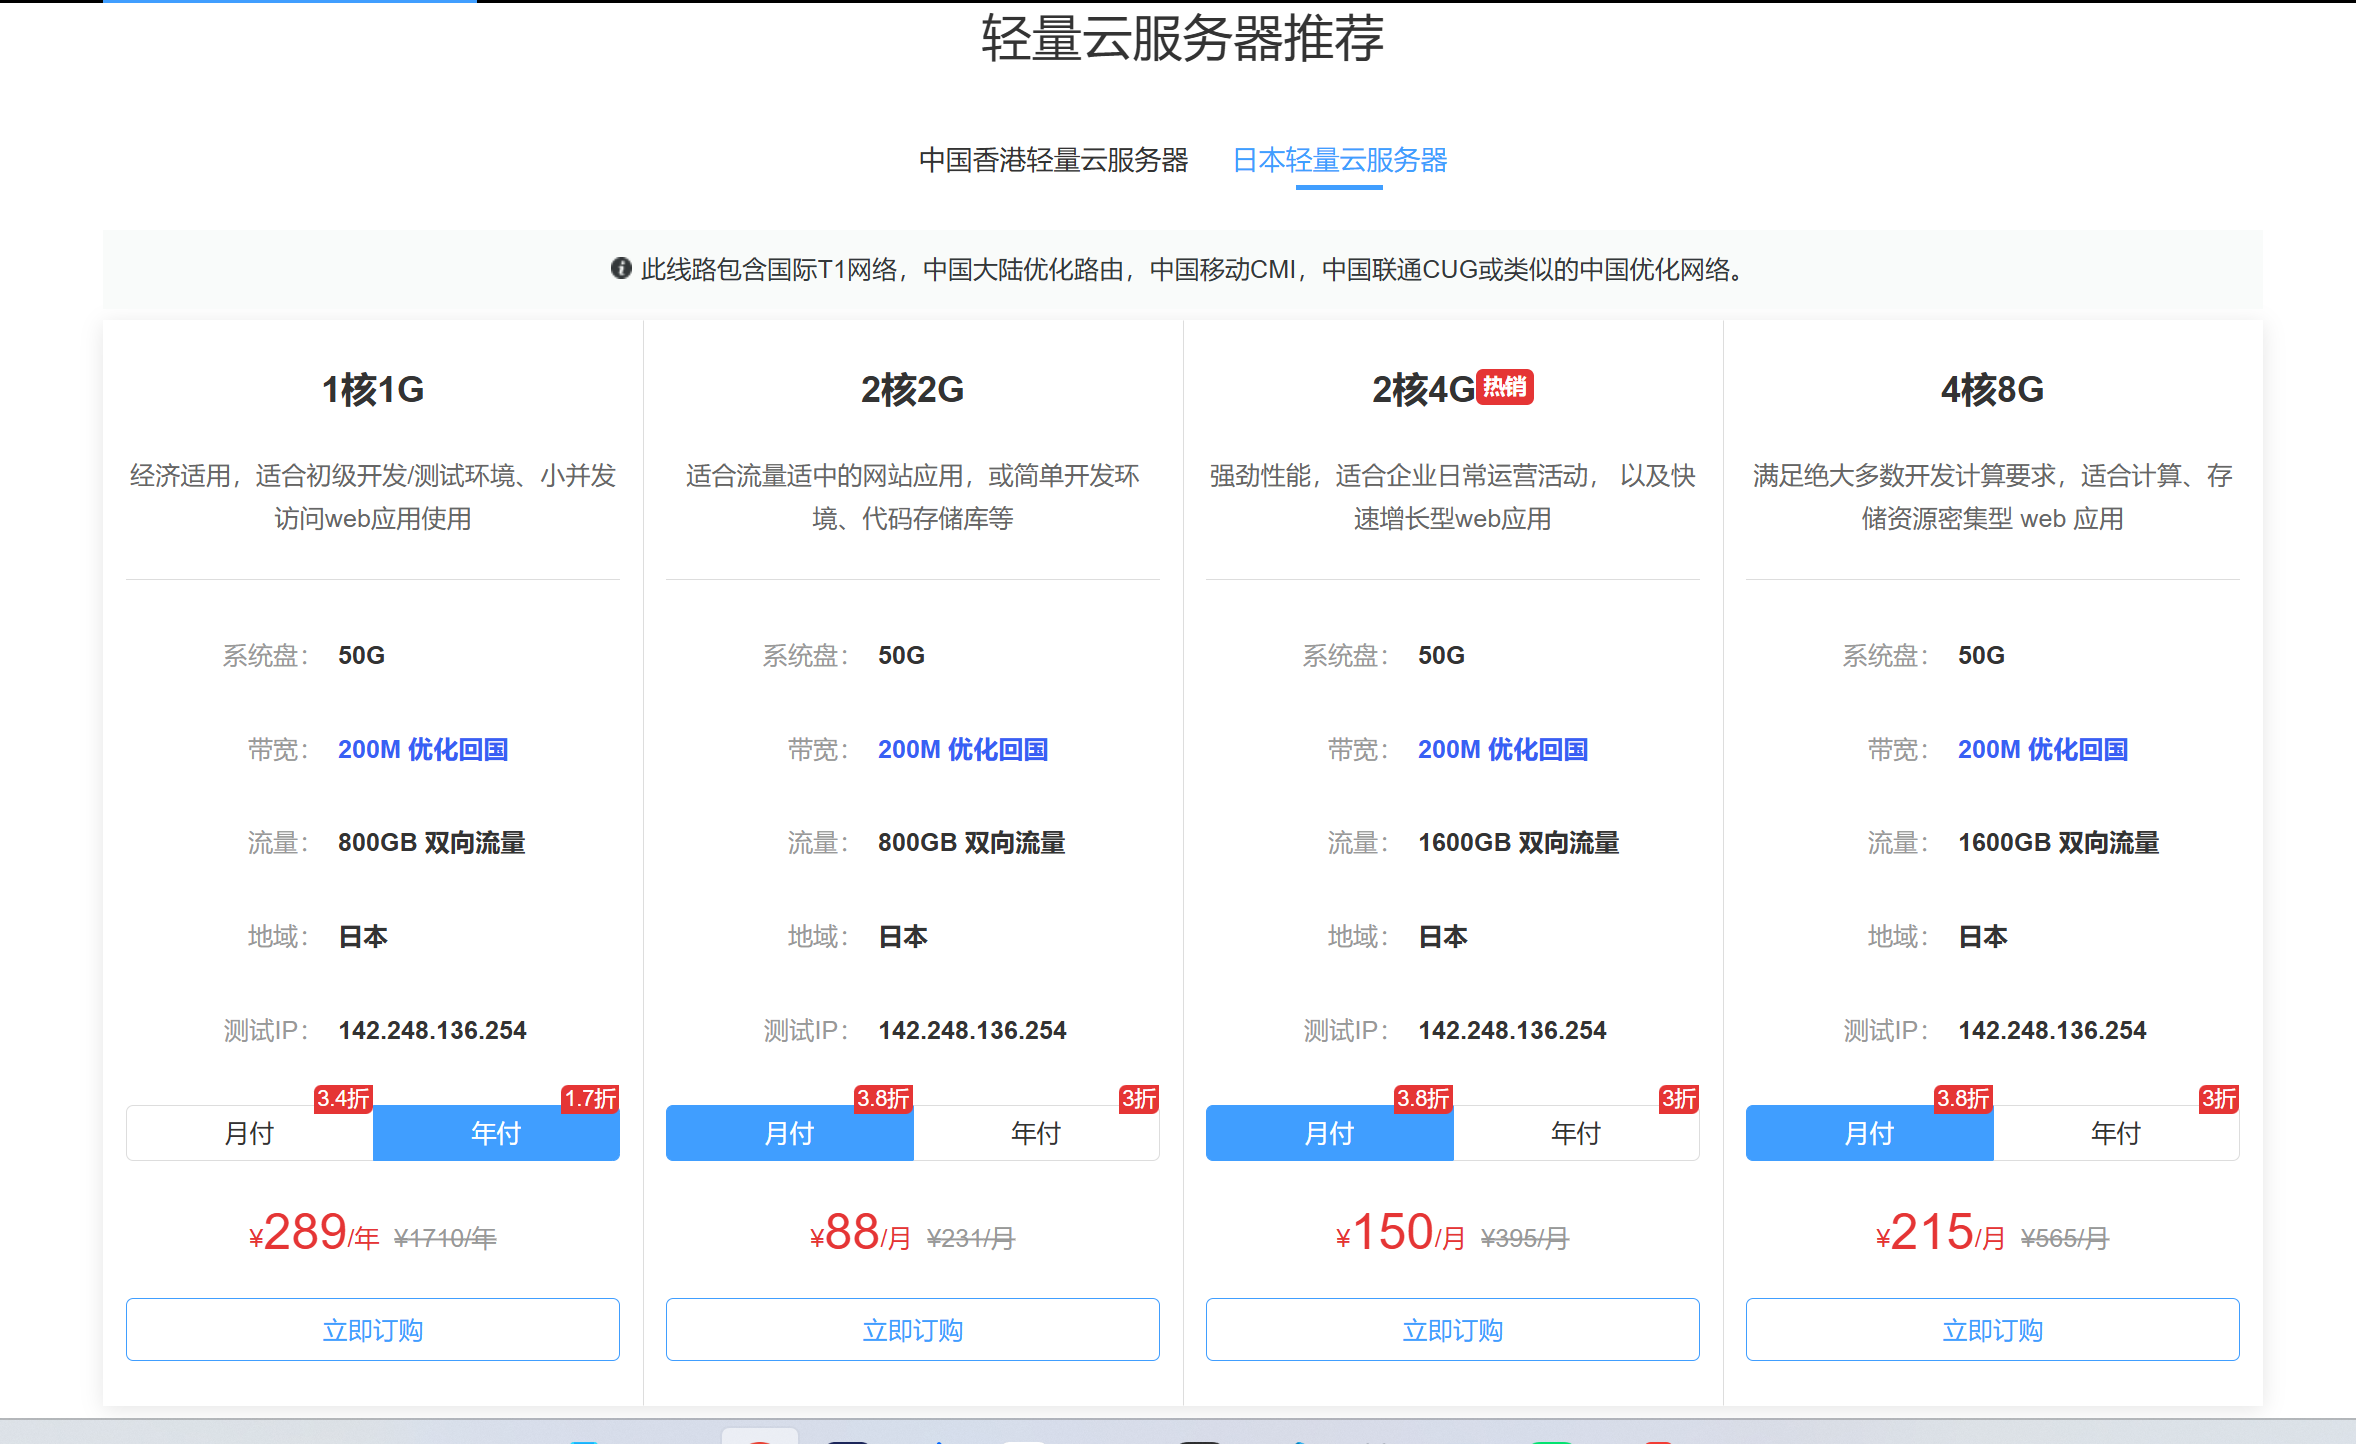Choose 年付 for the 2核4G plan
The height and width of the screenshot is (1444, 2356).
click(x=1576, y=1133)
